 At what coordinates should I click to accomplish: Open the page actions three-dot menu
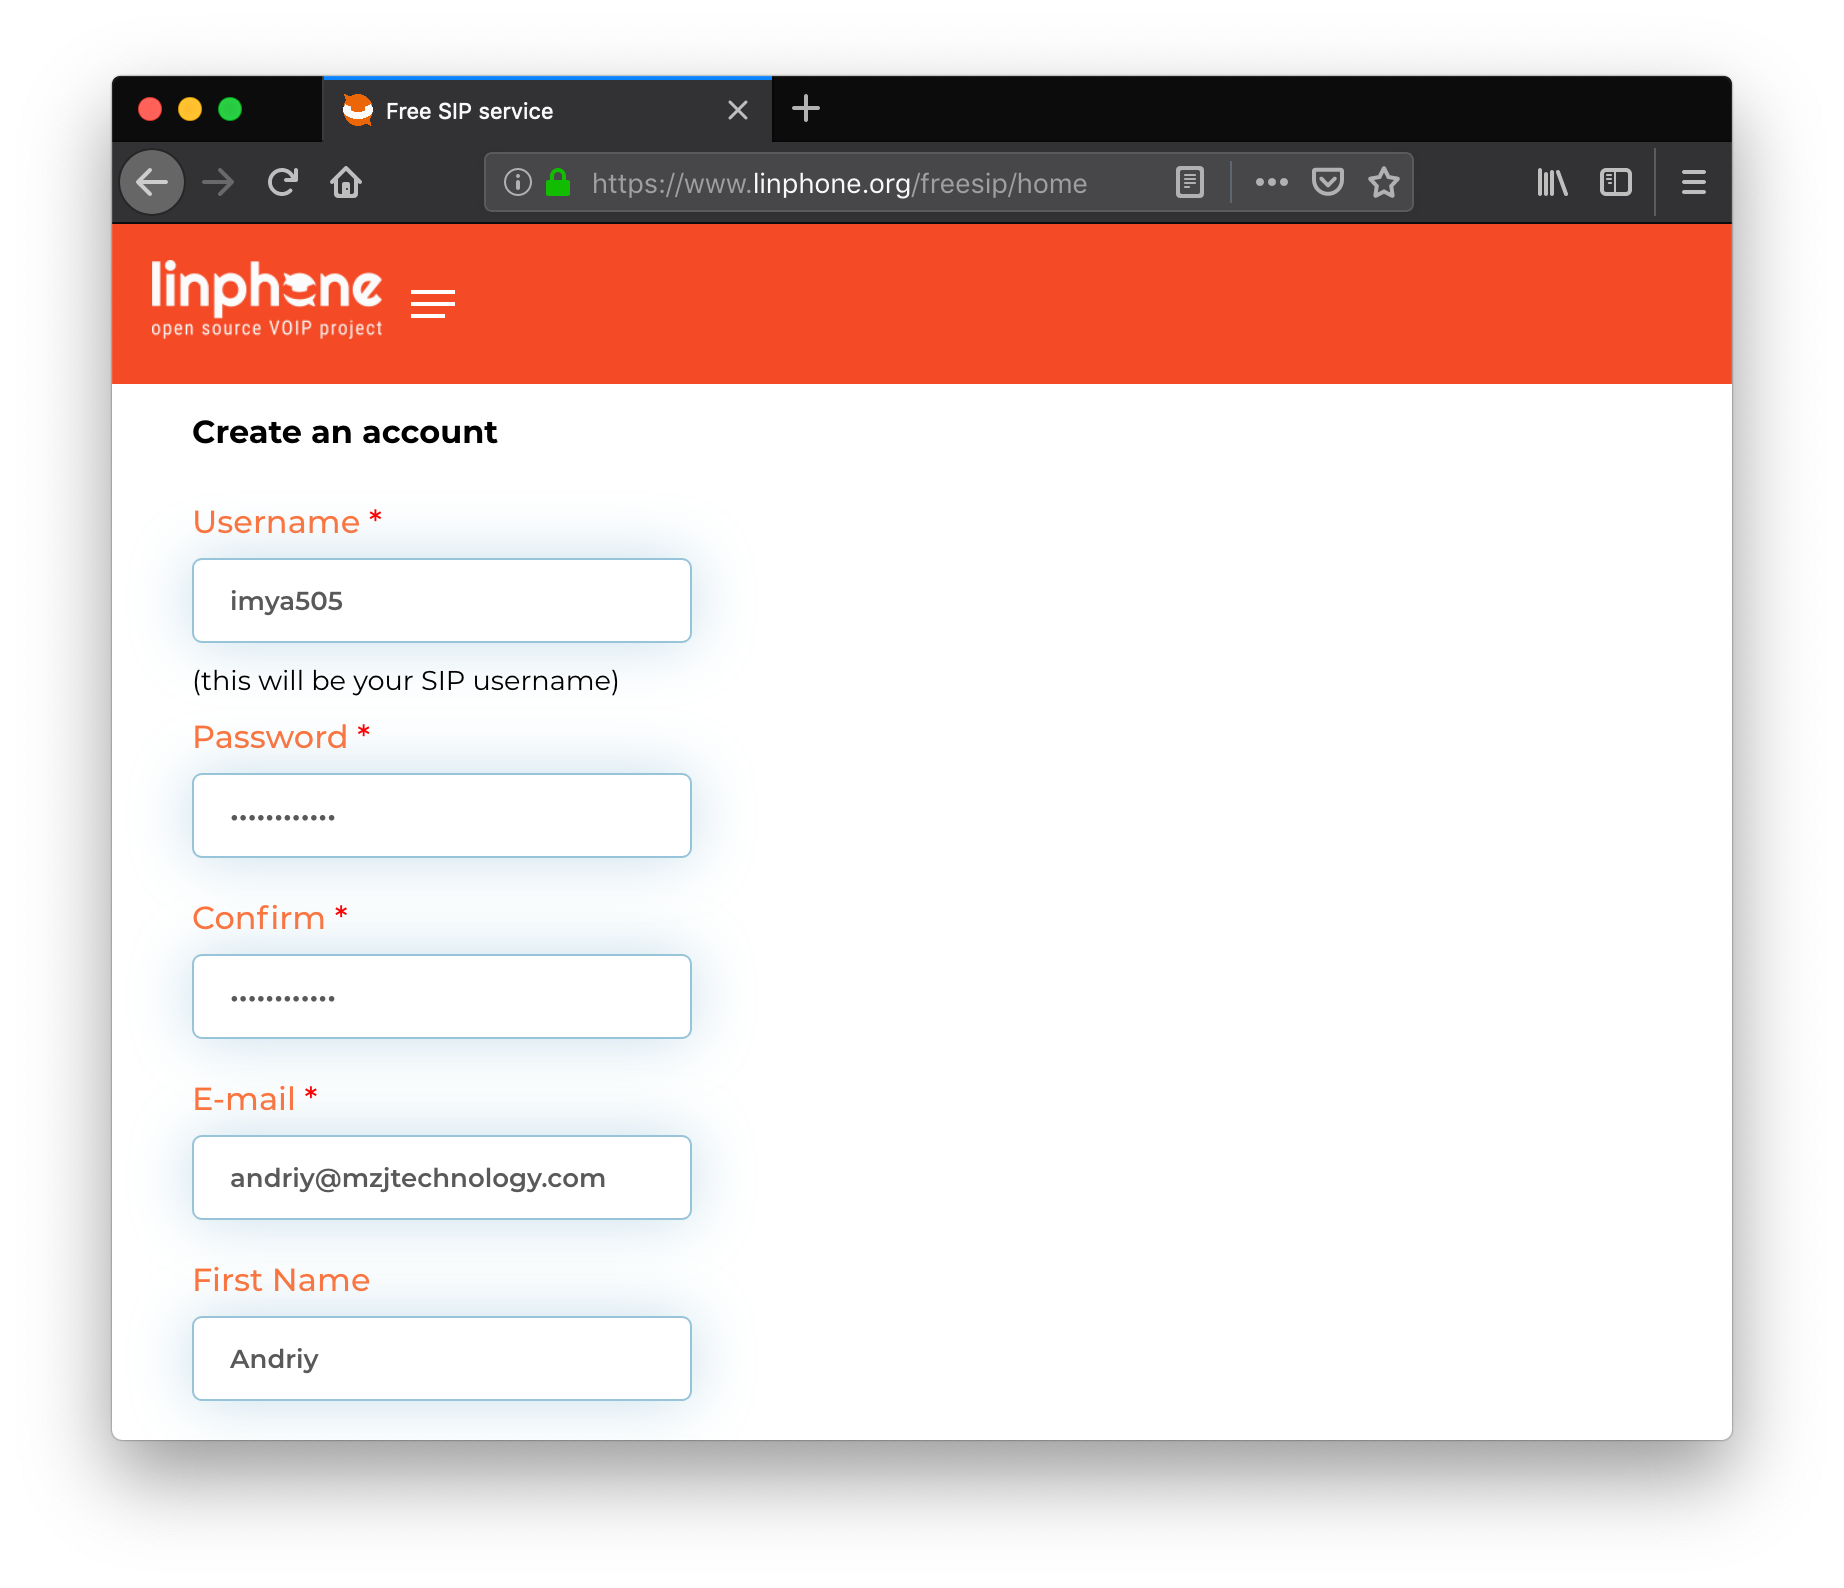[1271, 182]
